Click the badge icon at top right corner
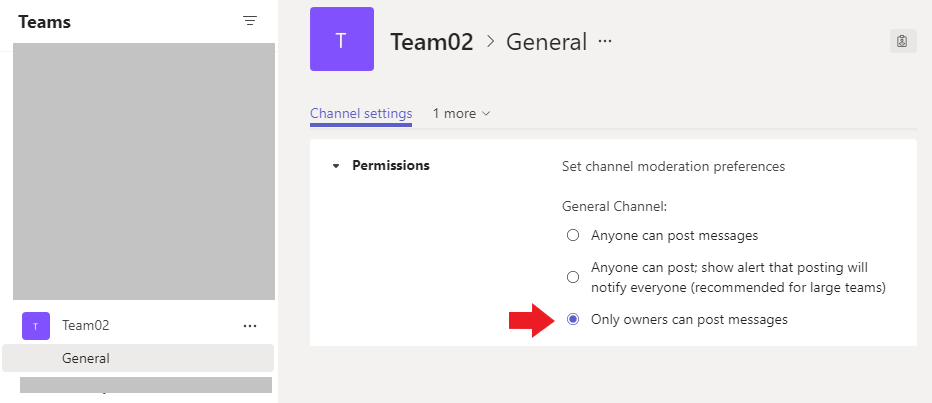The height and width of the screenshot is (403, 932). (x=902, y=41)
